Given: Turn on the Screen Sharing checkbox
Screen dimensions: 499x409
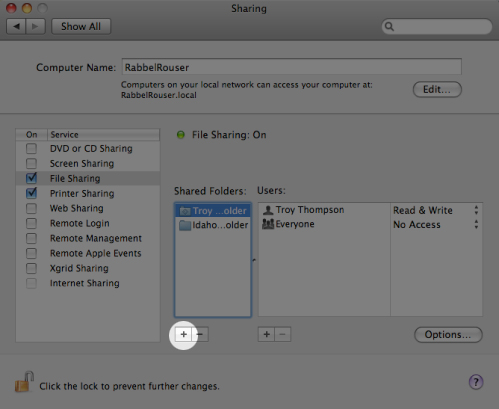Looking at the screenshot, I should click(x=31, y=163).
